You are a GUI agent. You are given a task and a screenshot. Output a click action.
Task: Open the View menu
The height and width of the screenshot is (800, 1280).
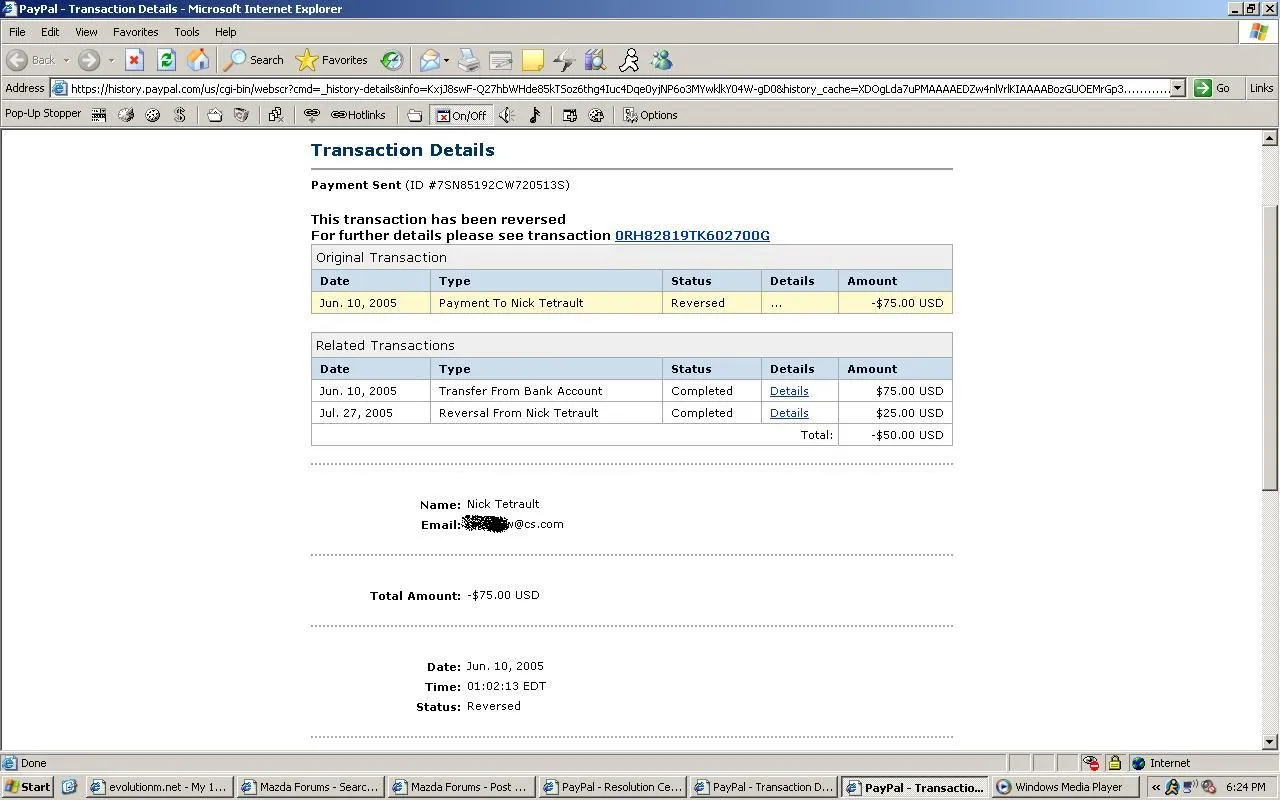tap(86, 32)
